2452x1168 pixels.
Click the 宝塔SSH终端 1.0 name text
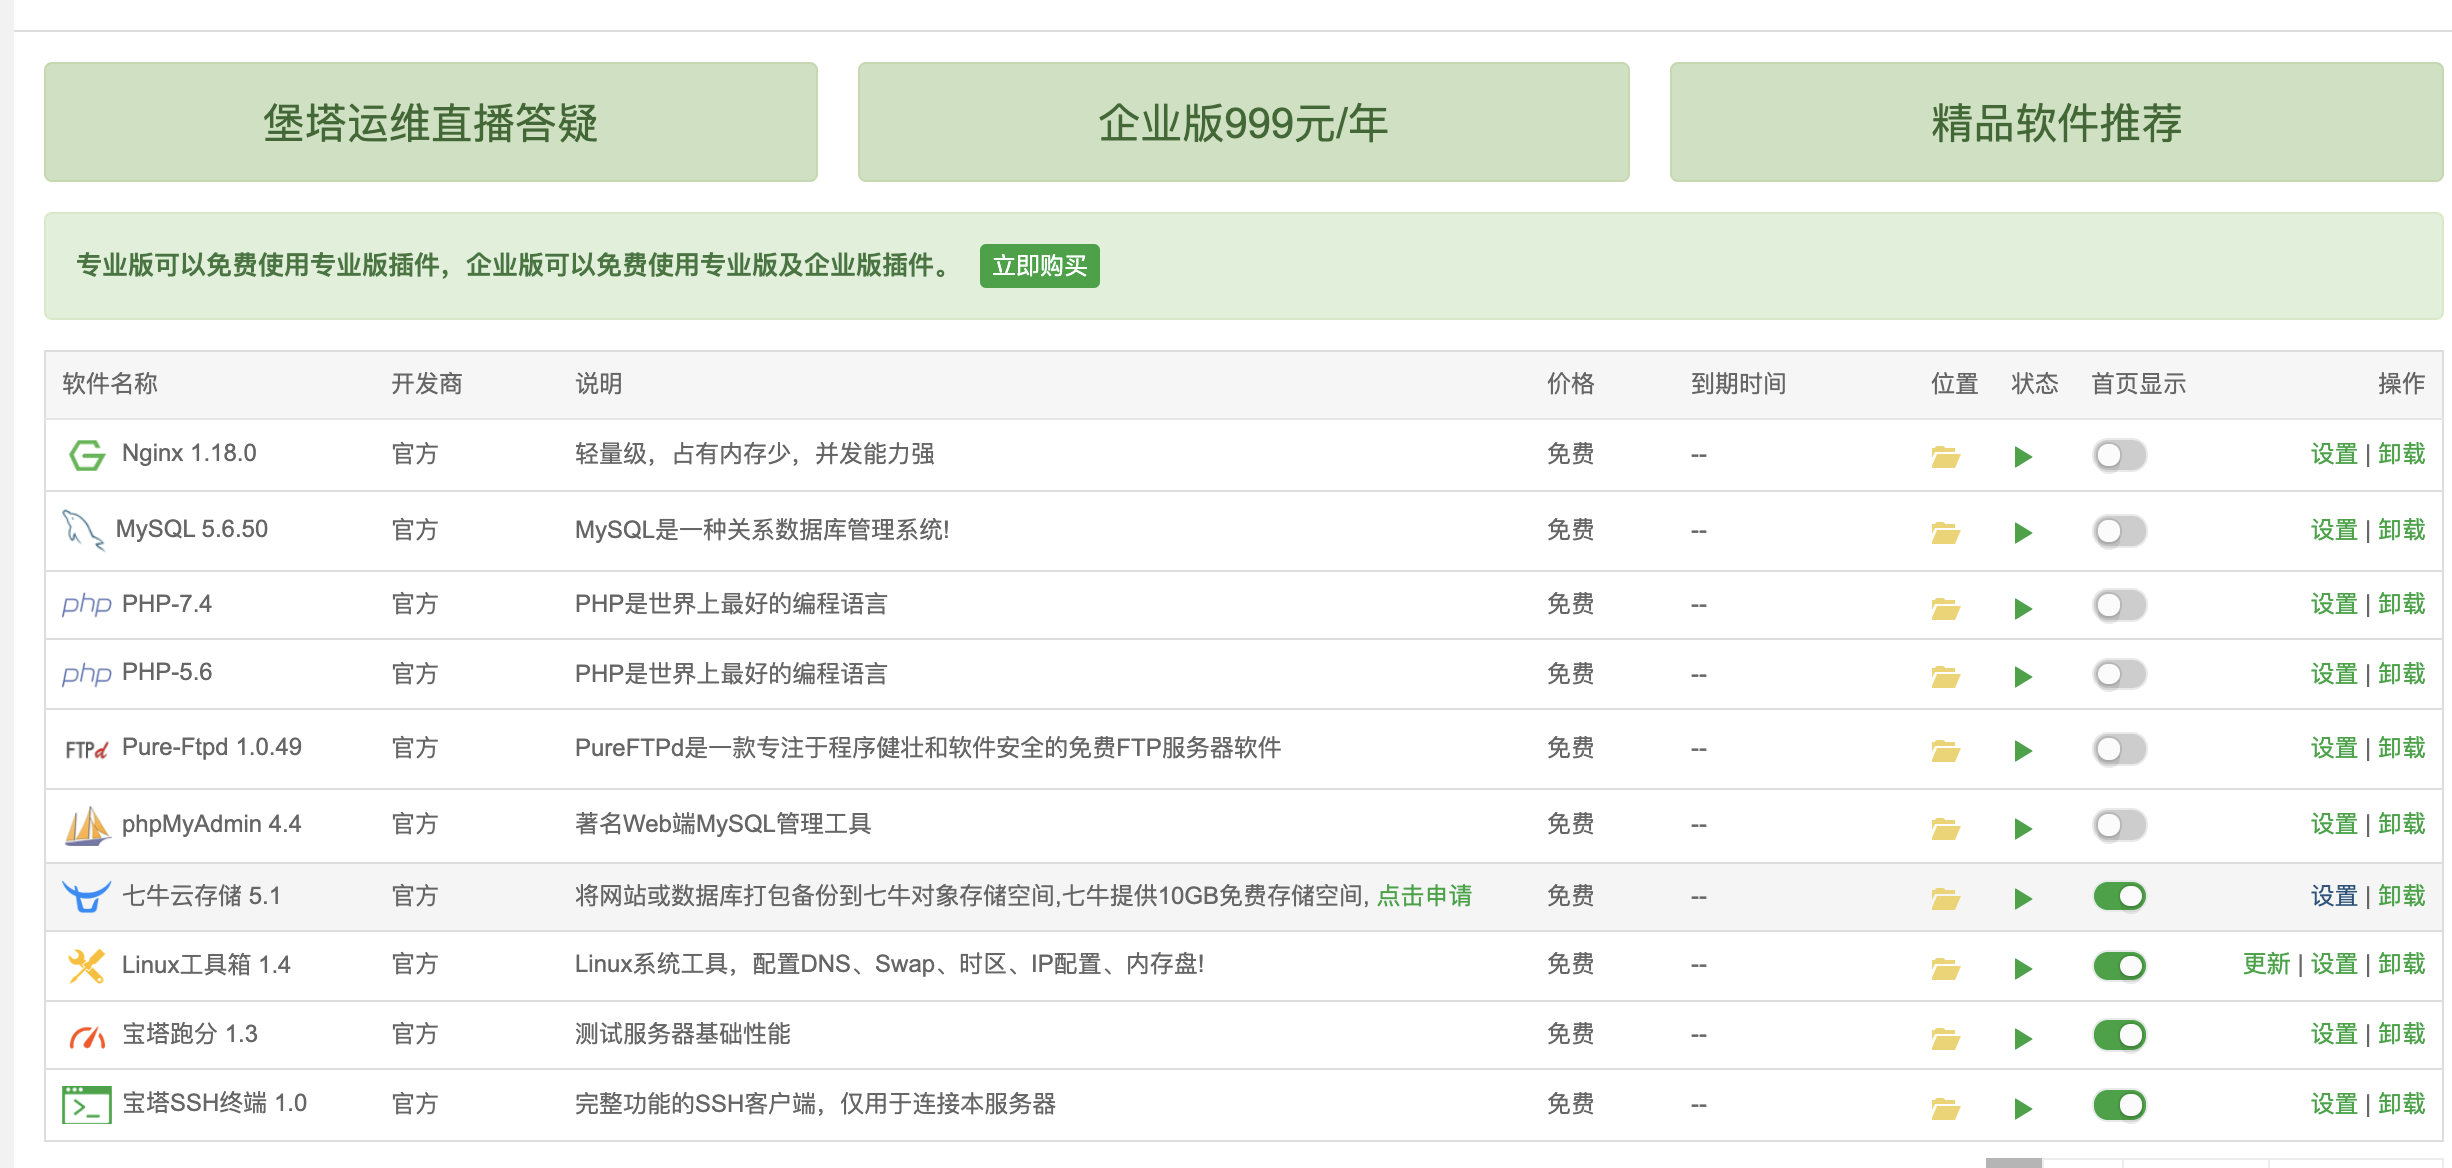tap(214, 1103)
